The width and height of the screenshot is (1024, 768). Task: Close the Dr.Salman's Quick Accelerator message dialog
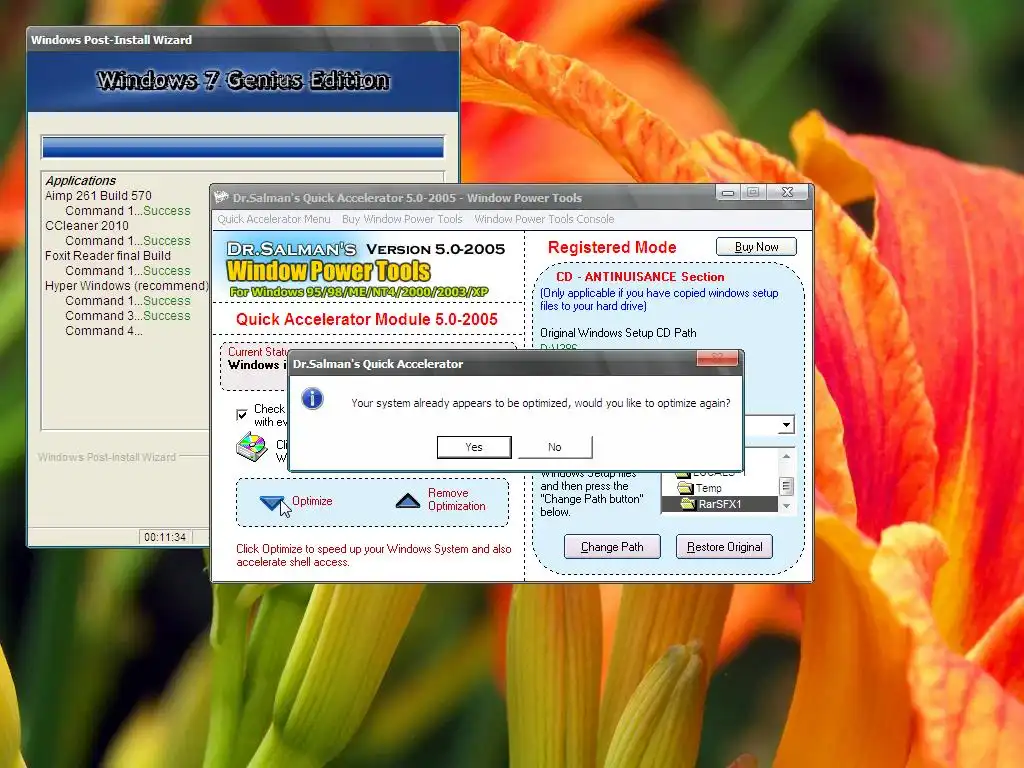[717, 357]
